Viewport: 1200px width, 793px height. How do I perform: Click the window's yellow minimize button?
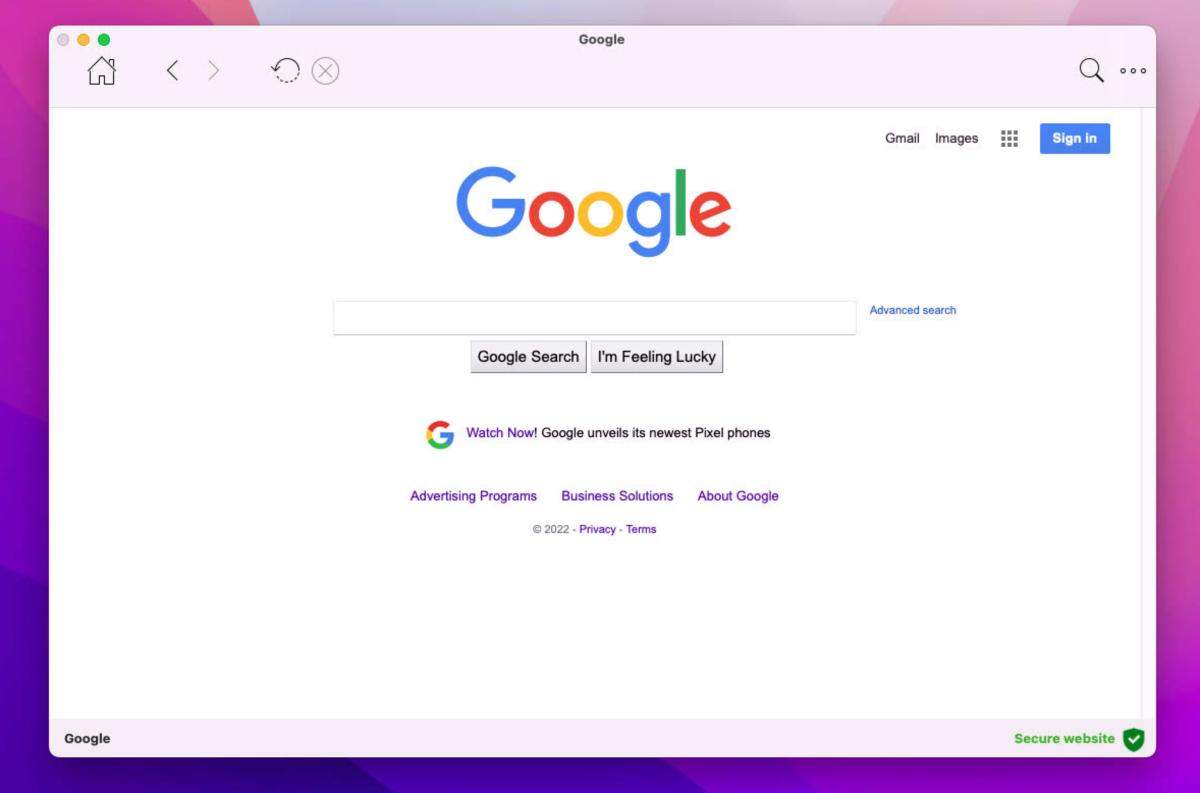coord(83,40)
